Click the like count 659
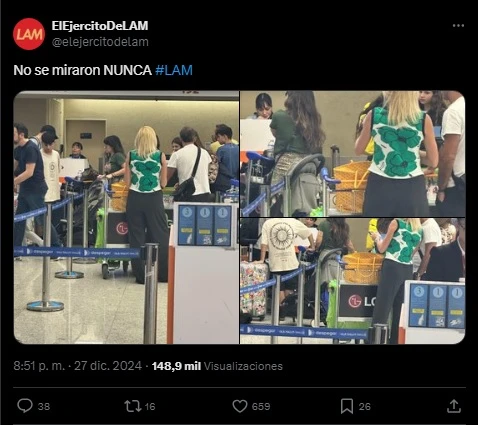478x425 pixels. pos(261,406)
